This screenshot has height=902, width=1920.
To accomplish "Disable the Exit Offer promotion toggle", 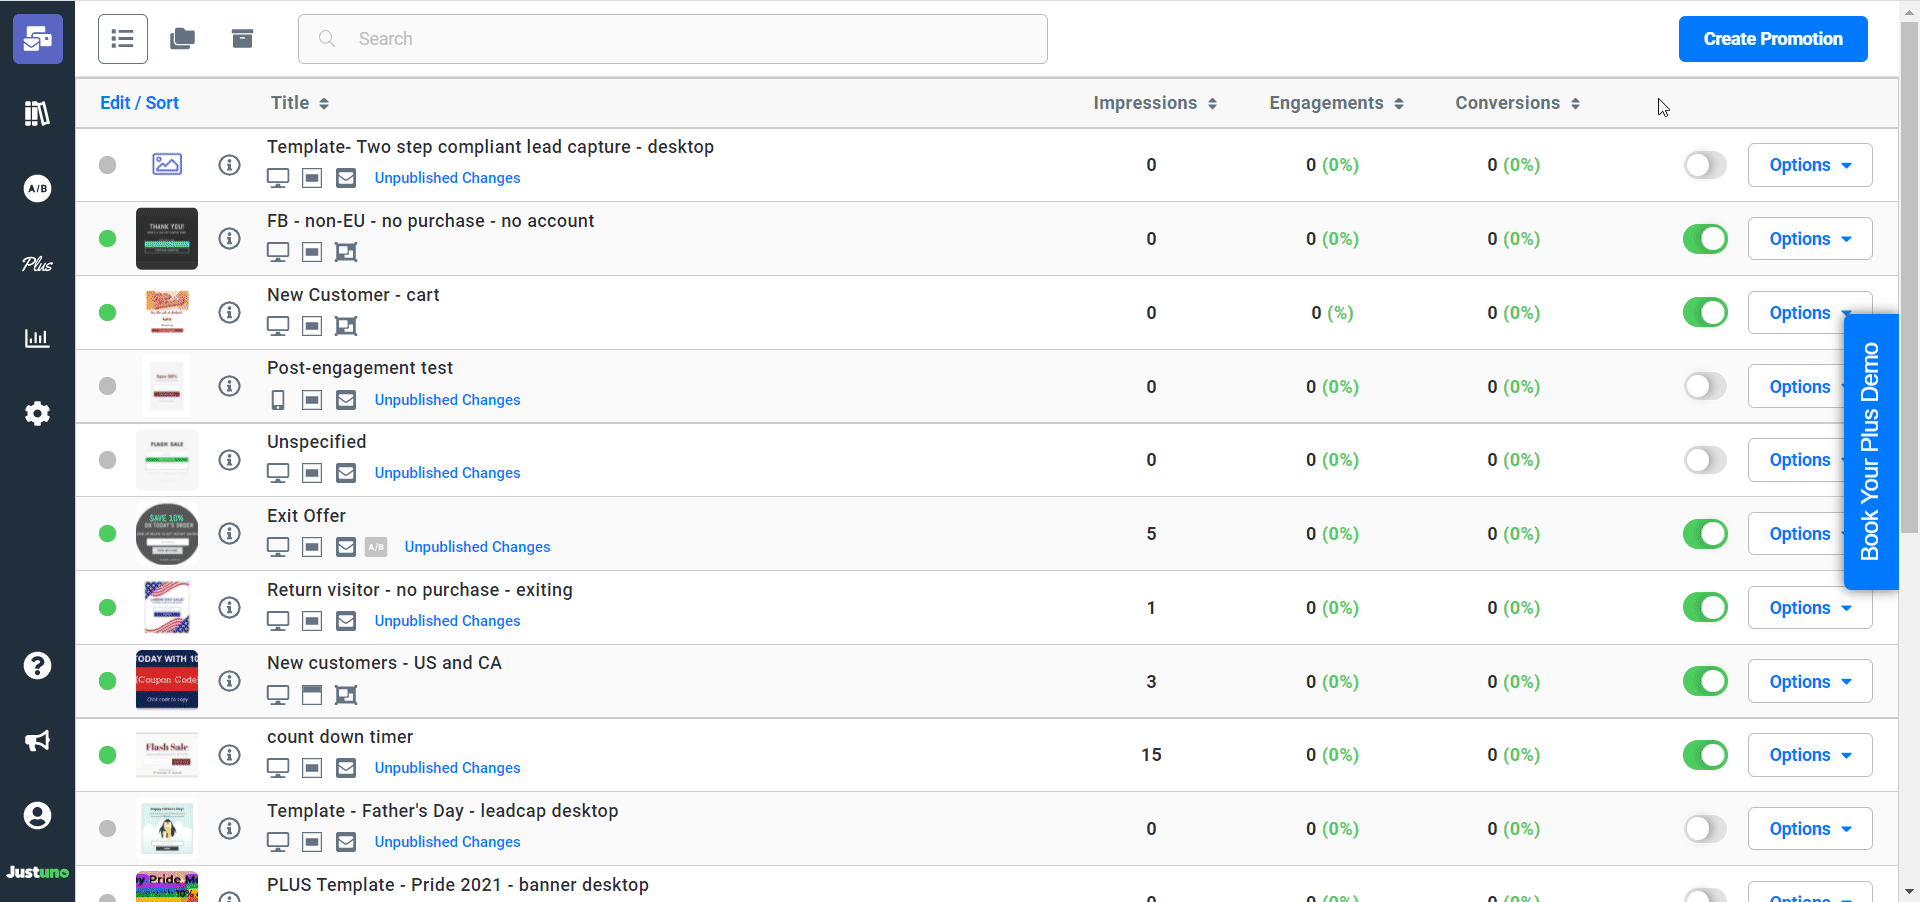I will tap(1705, 534).
